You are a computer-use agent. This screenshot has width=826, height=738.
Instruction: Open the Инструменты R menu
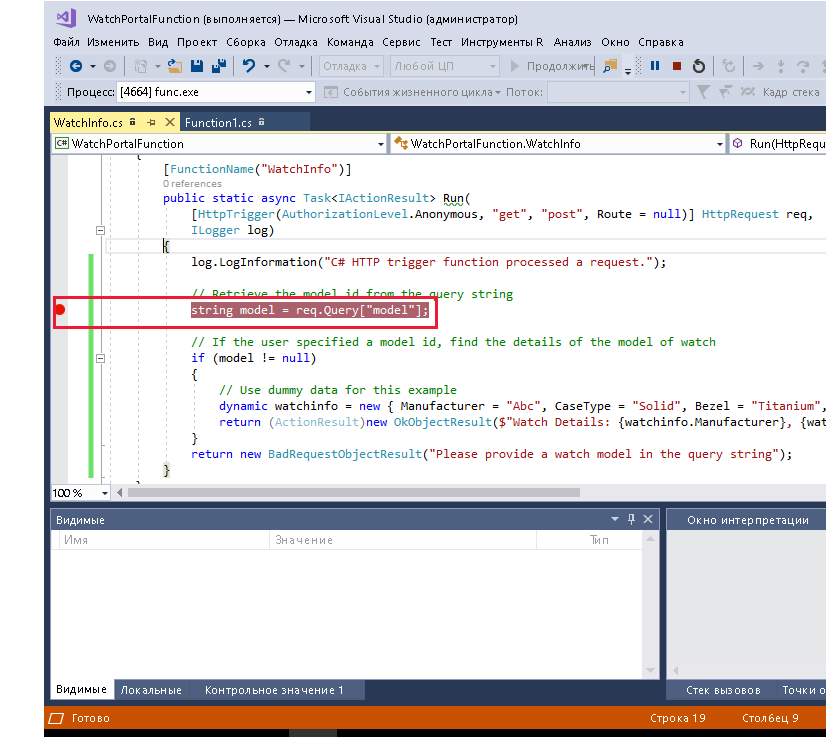pos(502,42)
